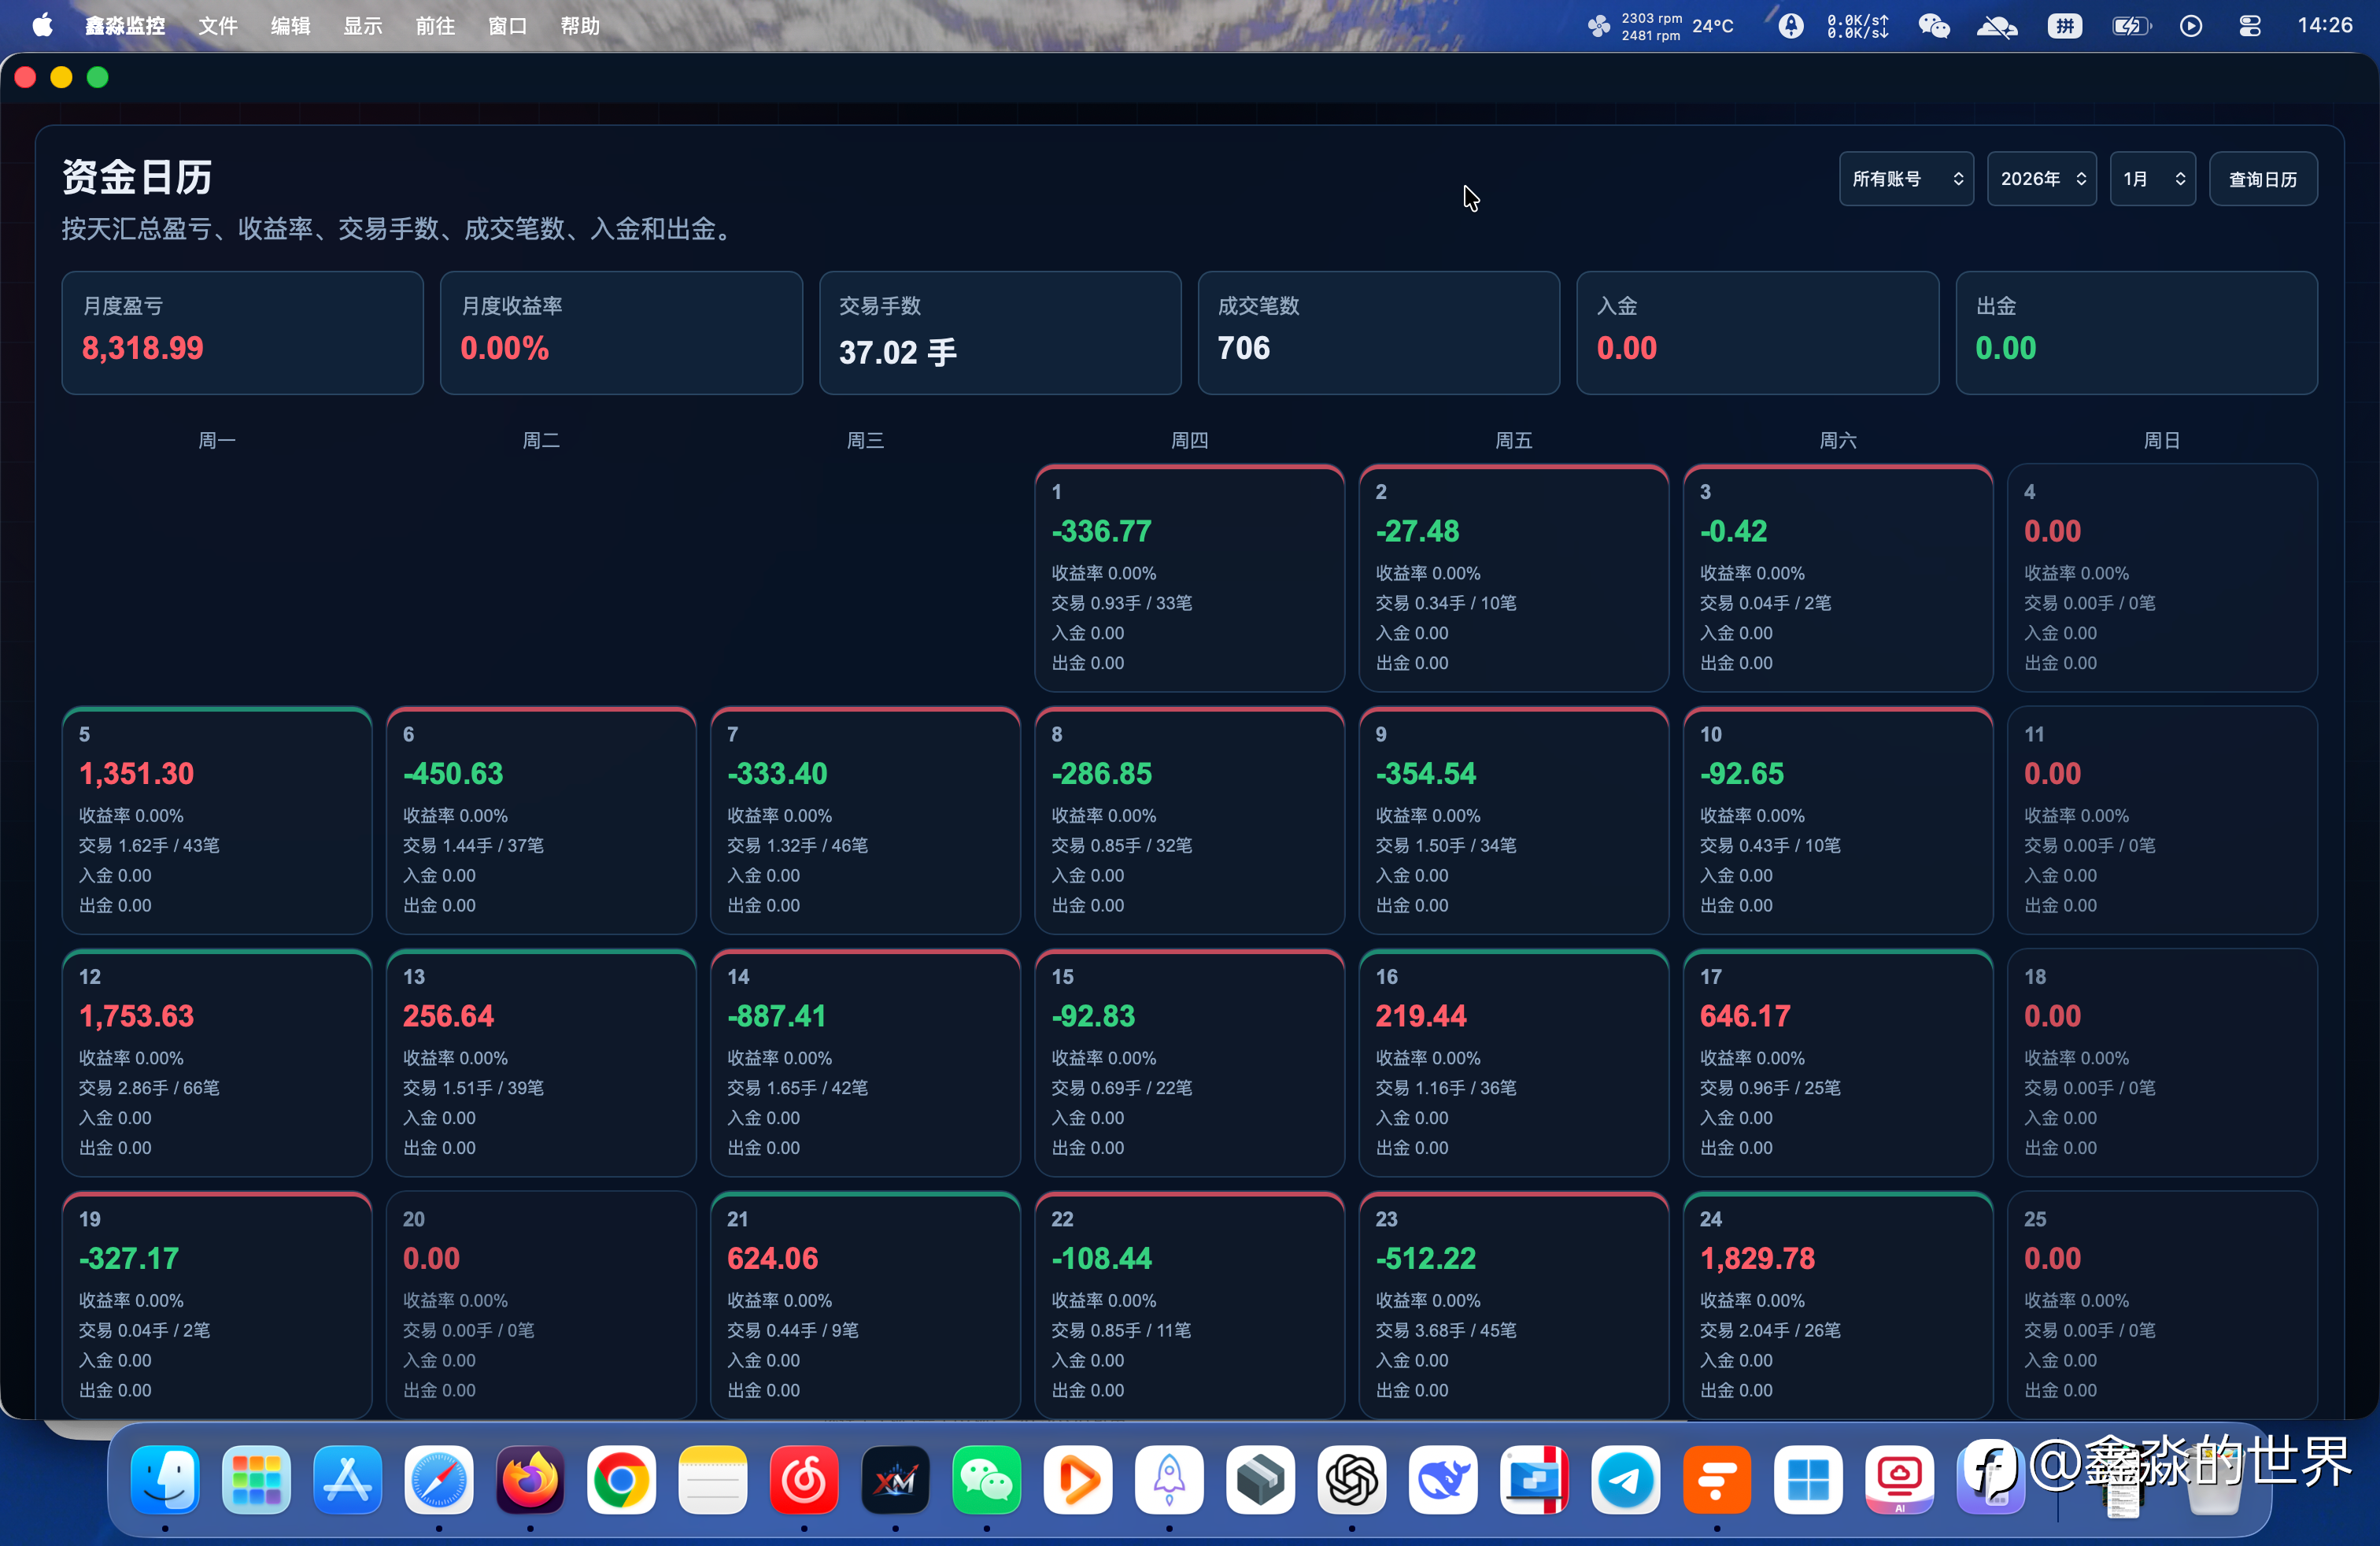This screenshot has width=2380, height=1546.
Task: Open the 鑫淼监控 app menu
Action: (x=125, y=26)
